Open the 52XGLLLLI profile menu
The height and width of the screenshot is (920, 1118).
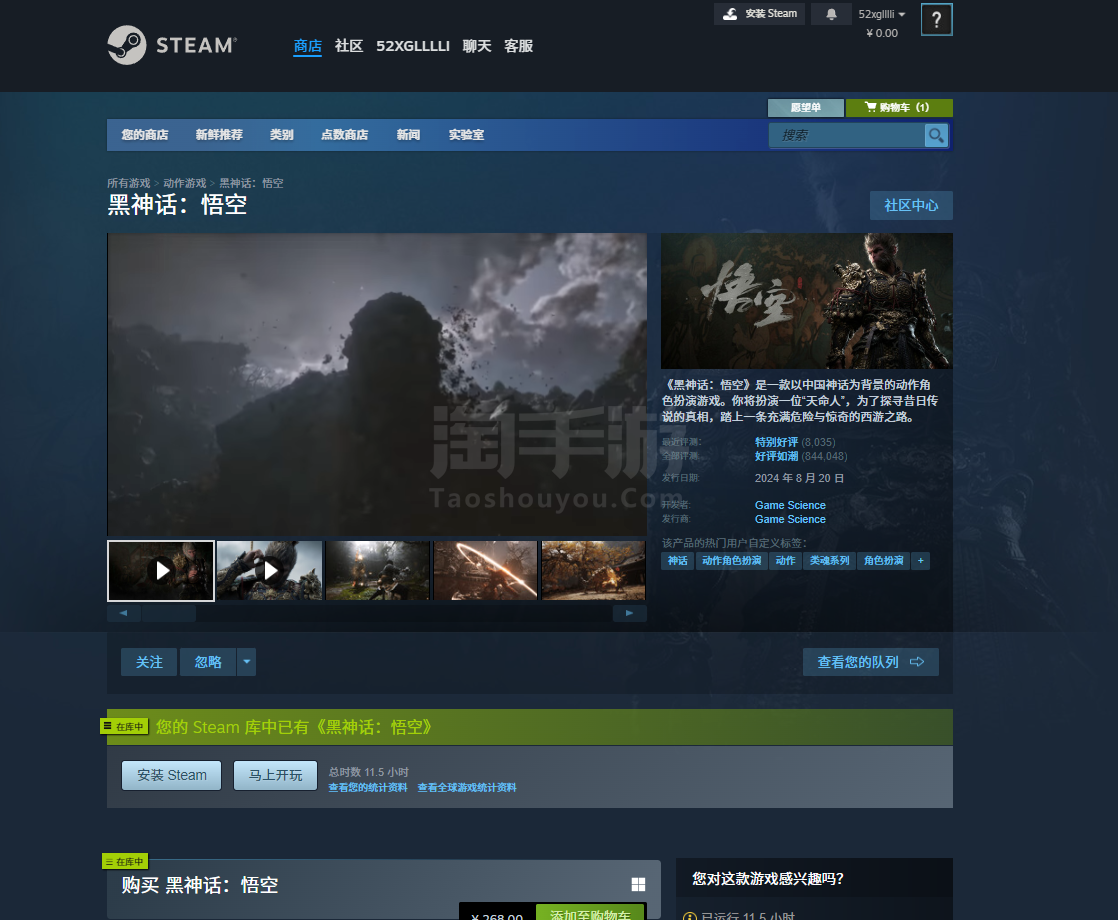pos(413,46)
